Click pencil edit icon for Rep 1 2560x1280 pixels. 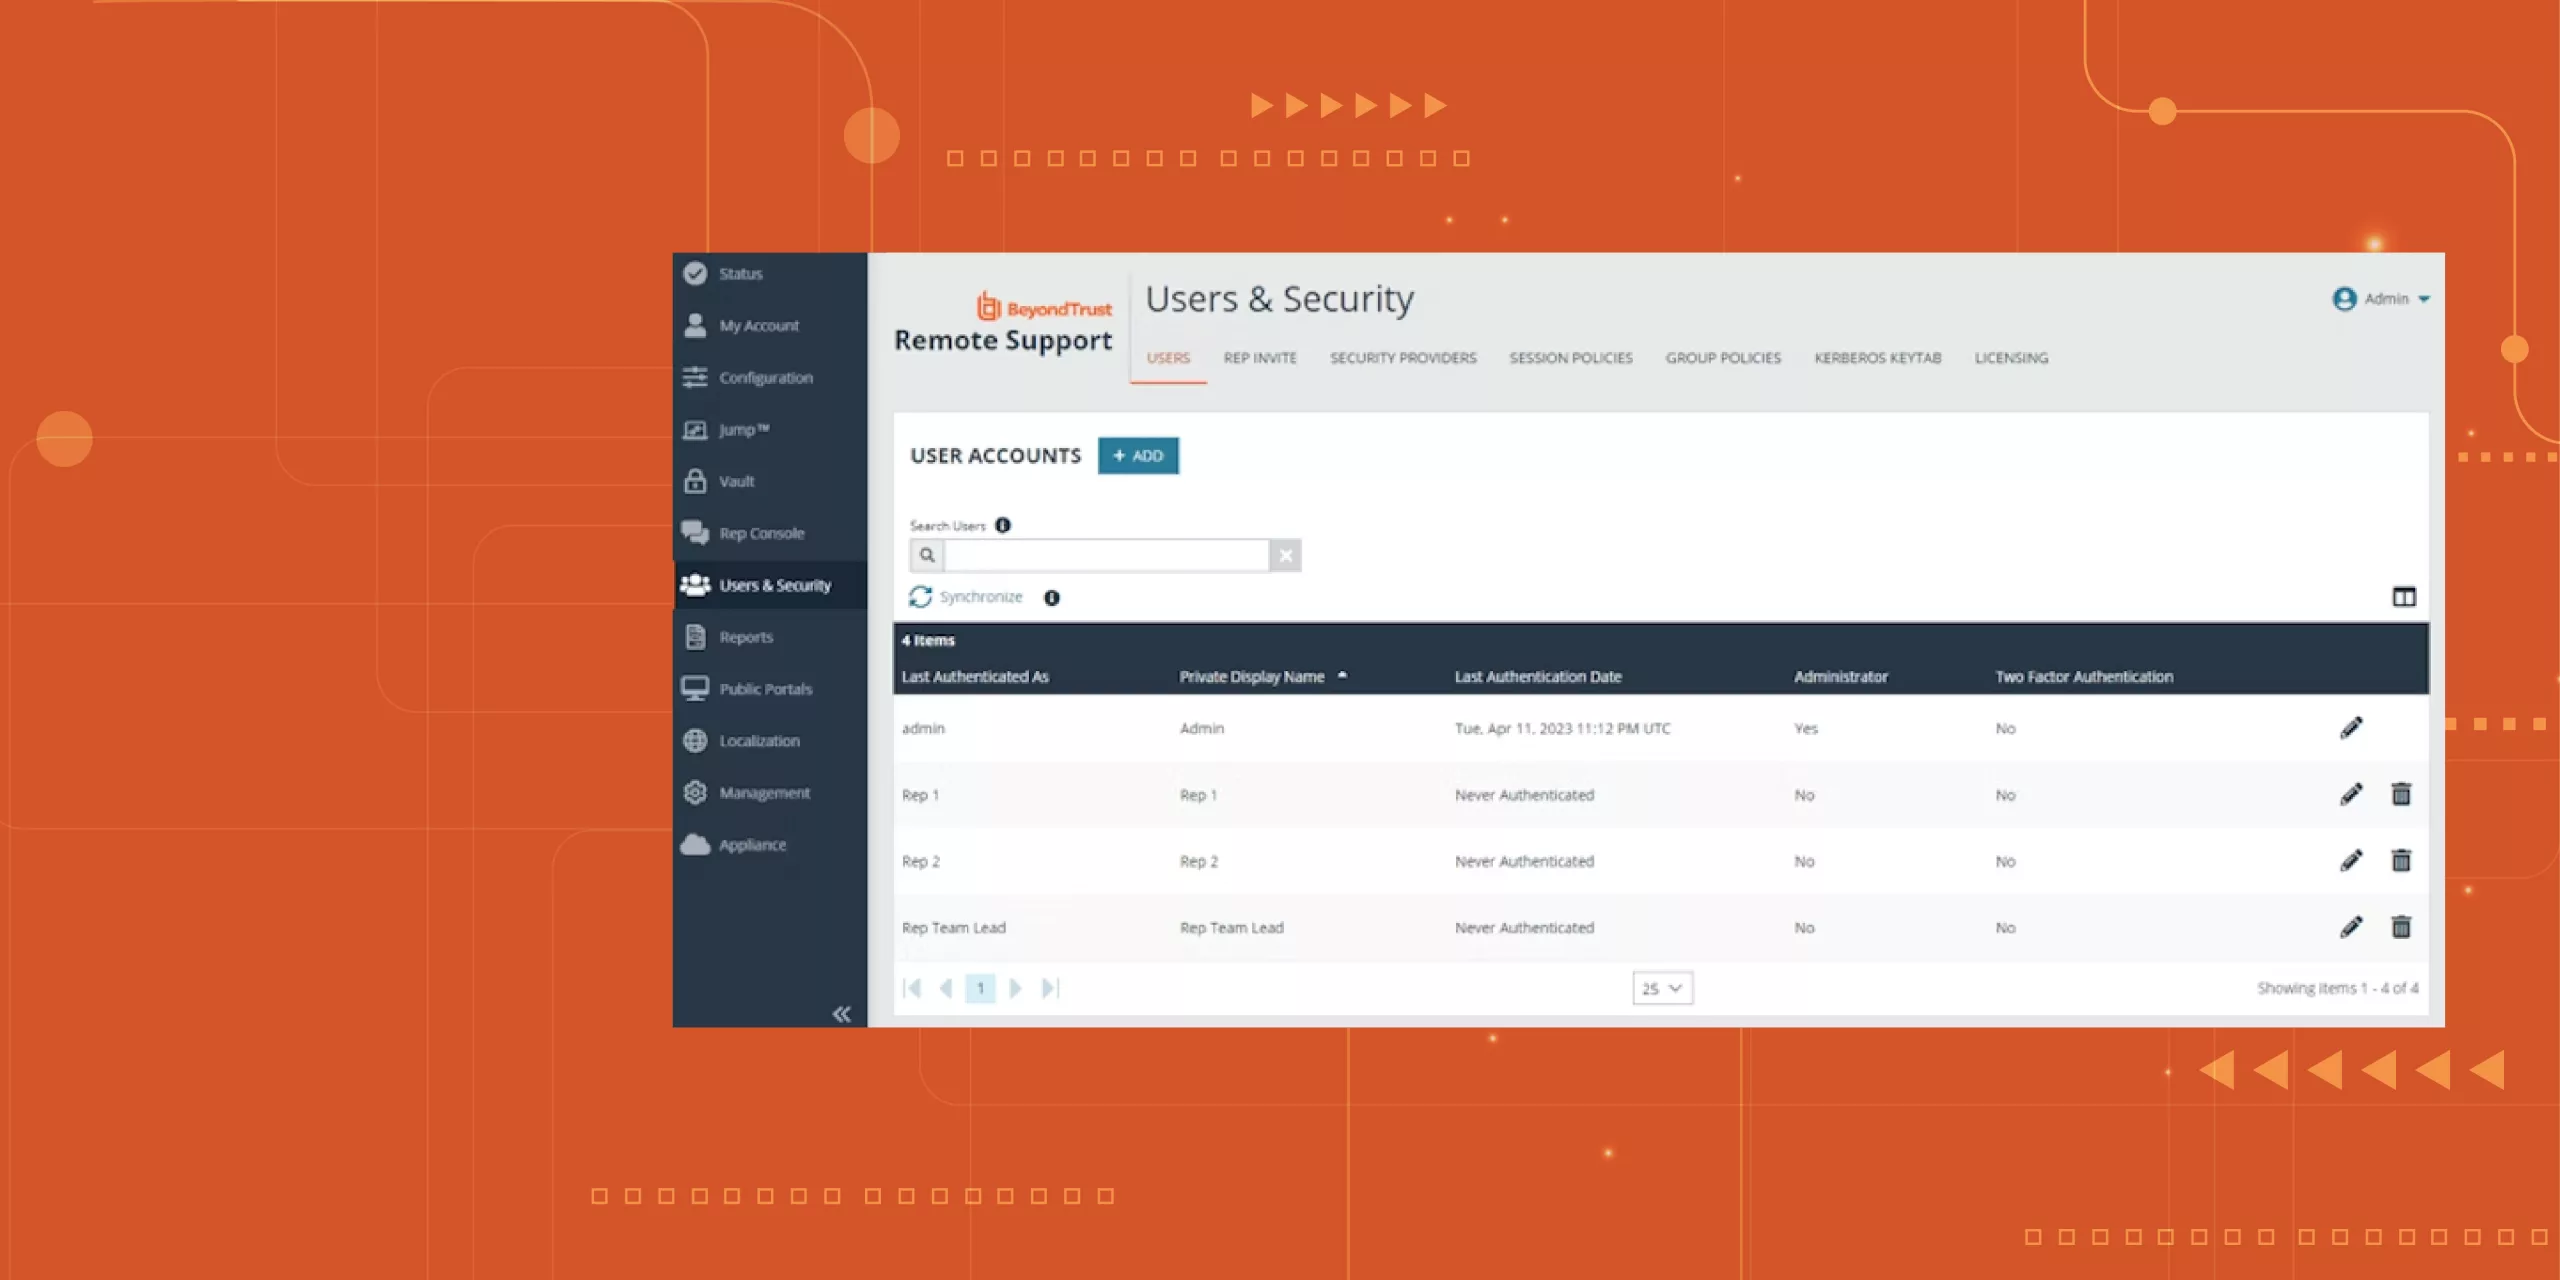coord(2351,794)
